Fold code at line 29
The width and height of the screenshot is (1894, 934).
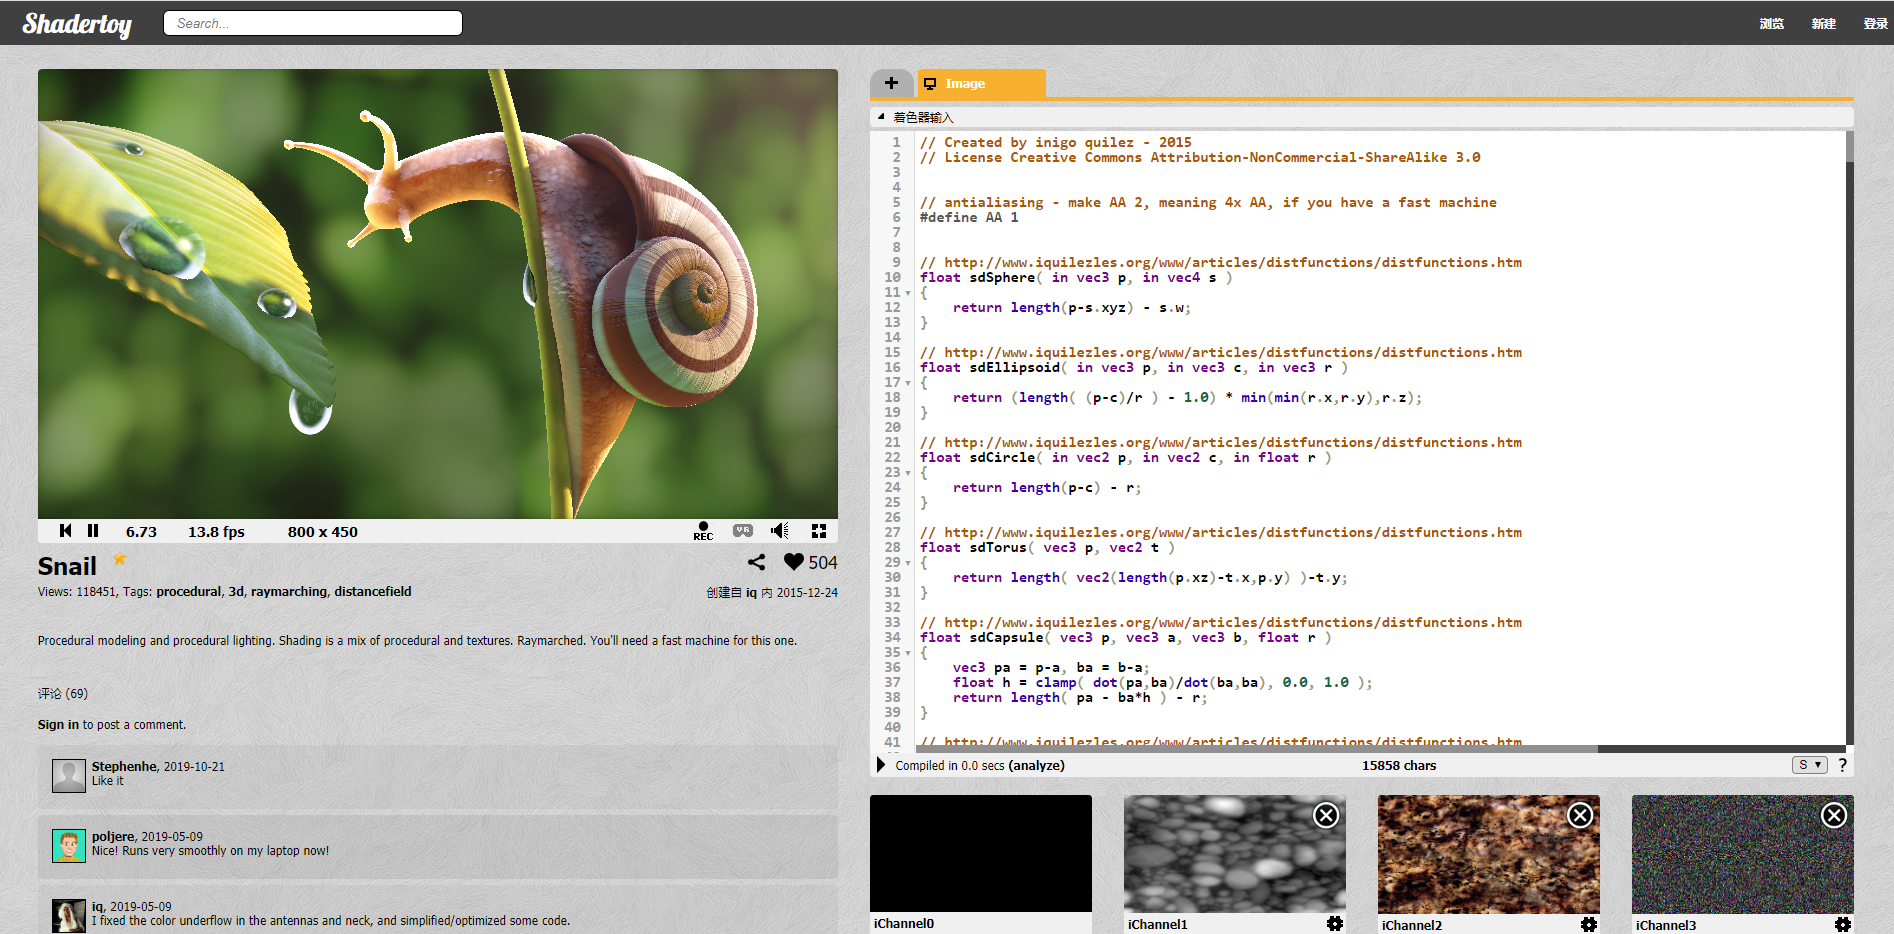click(908, 563)
